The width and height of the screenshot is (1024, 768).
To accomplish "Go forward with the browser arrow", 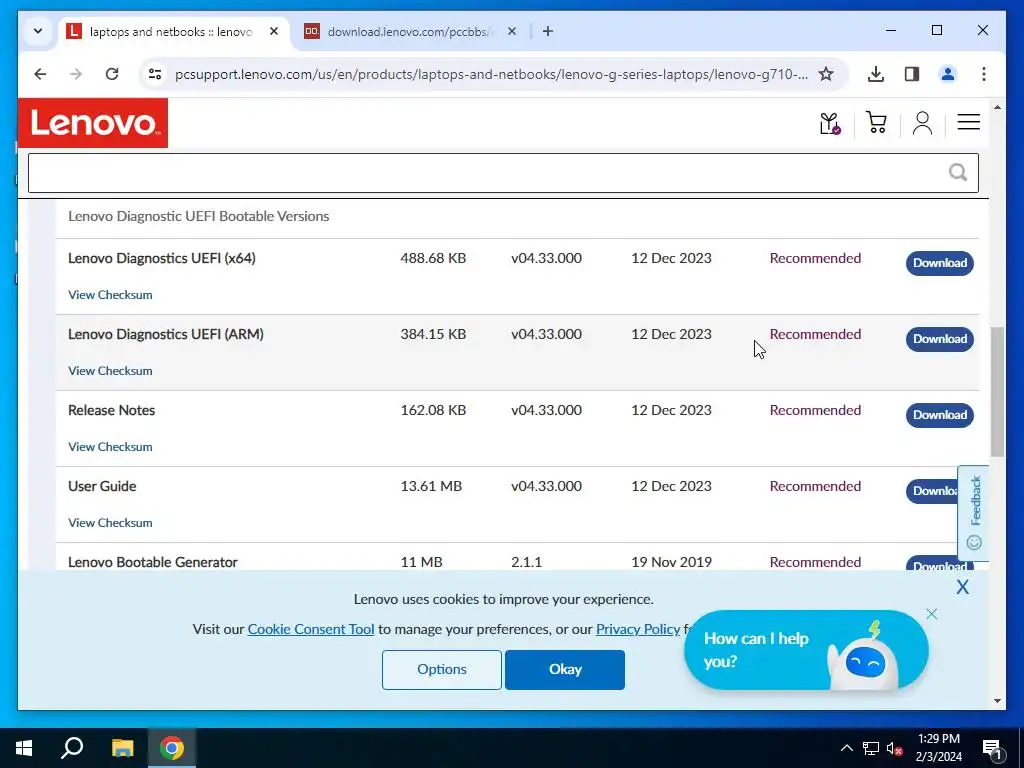I will click(76, 74).
